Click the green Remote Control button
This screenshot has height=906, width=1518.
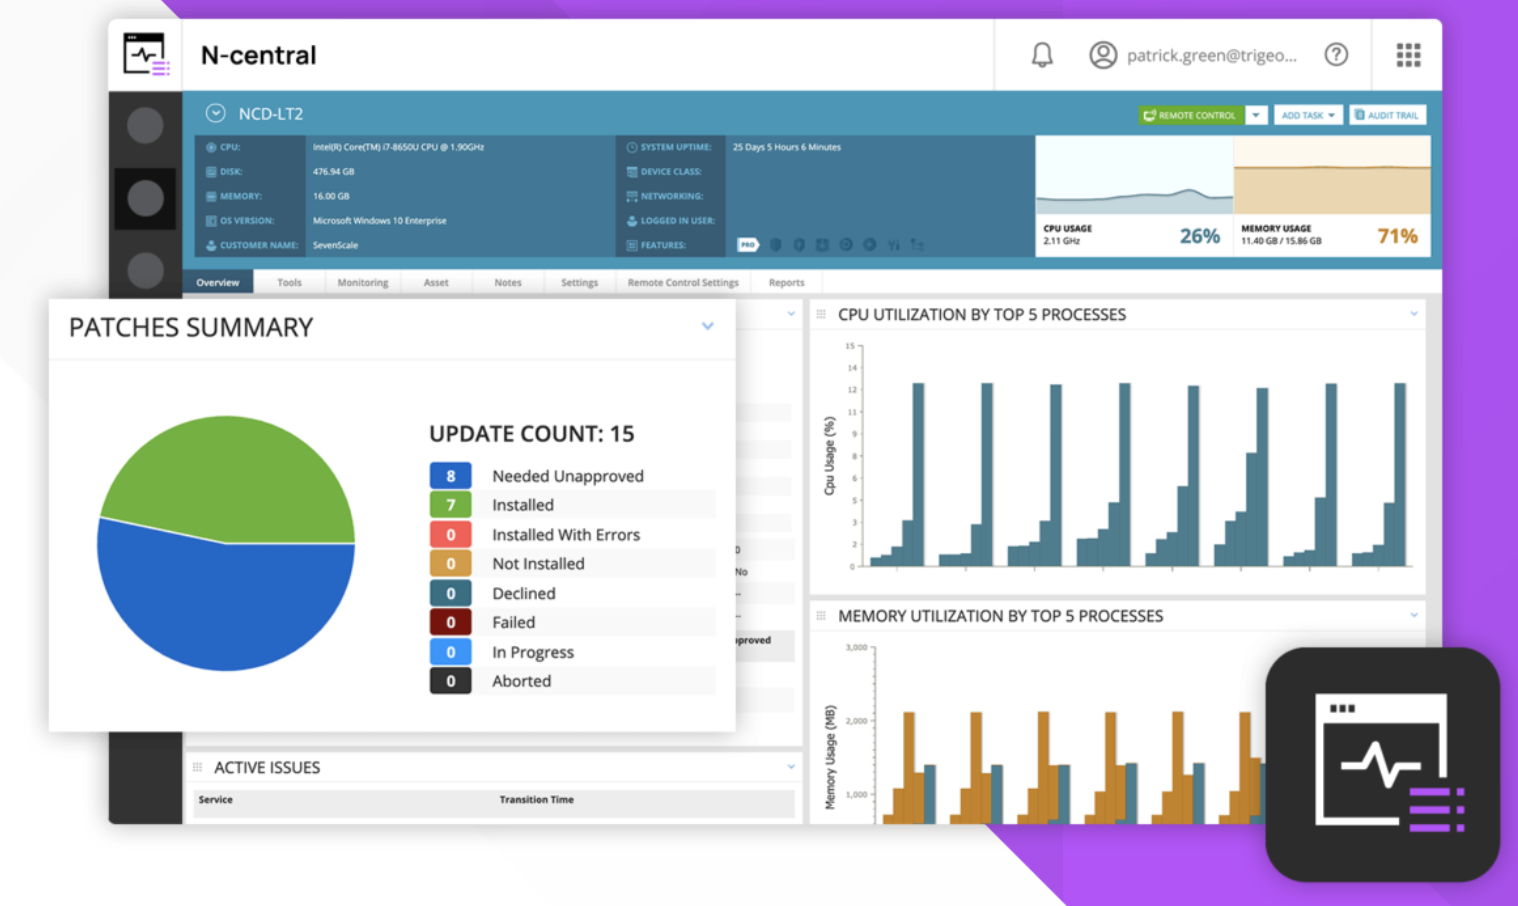pyautogui.click(x=1191, y=115)
